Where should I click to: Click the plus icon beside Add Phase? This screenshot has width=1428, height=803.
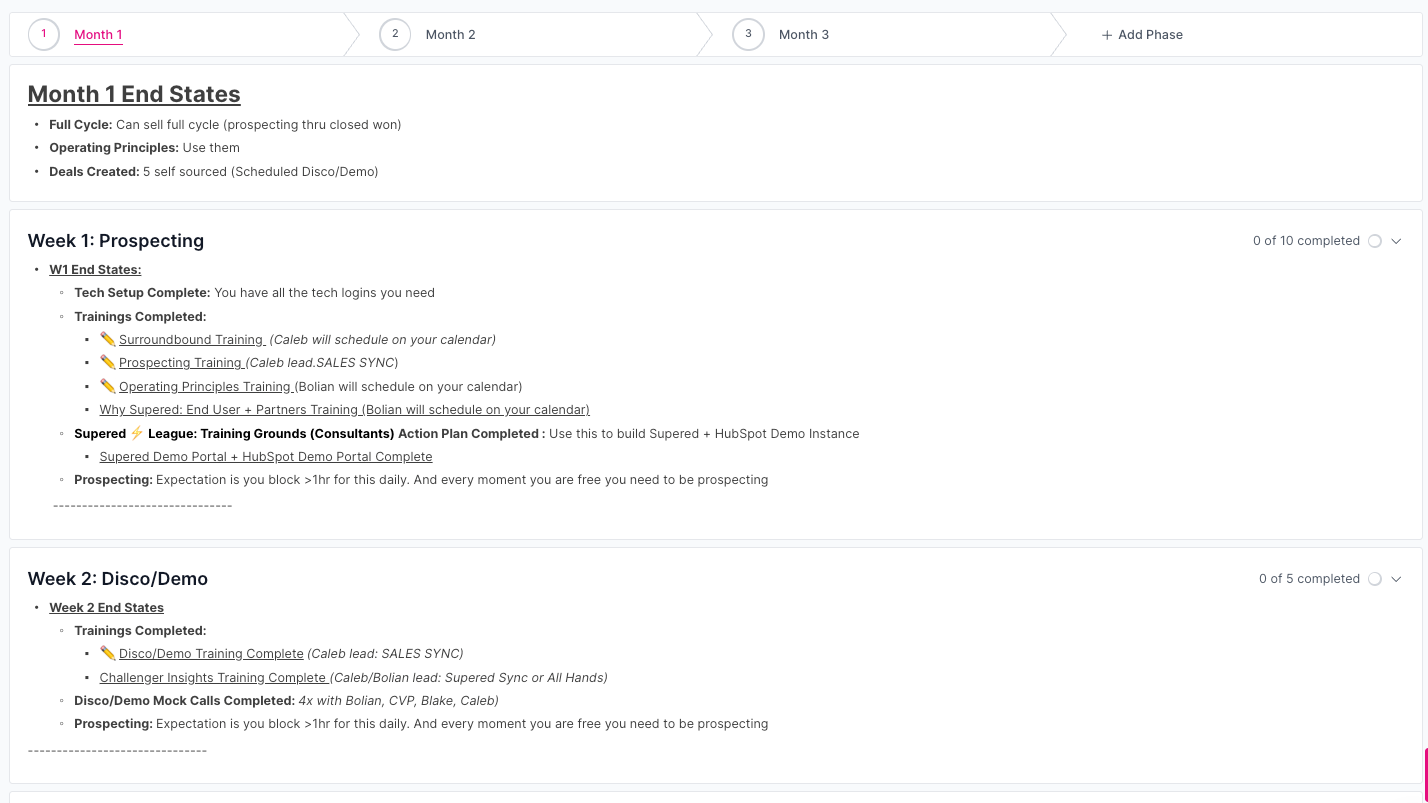tap(1106, 35)
